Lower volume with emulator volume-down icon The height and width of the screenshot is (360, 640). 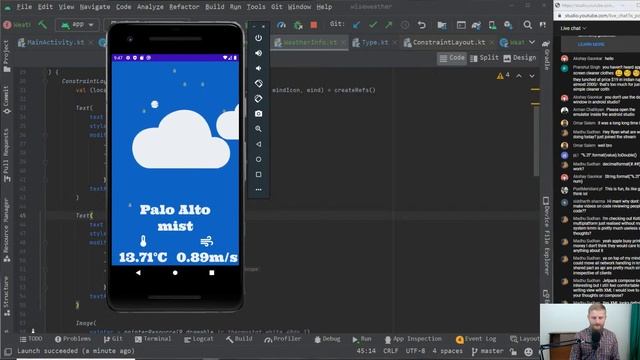click(x=258, y=68)
